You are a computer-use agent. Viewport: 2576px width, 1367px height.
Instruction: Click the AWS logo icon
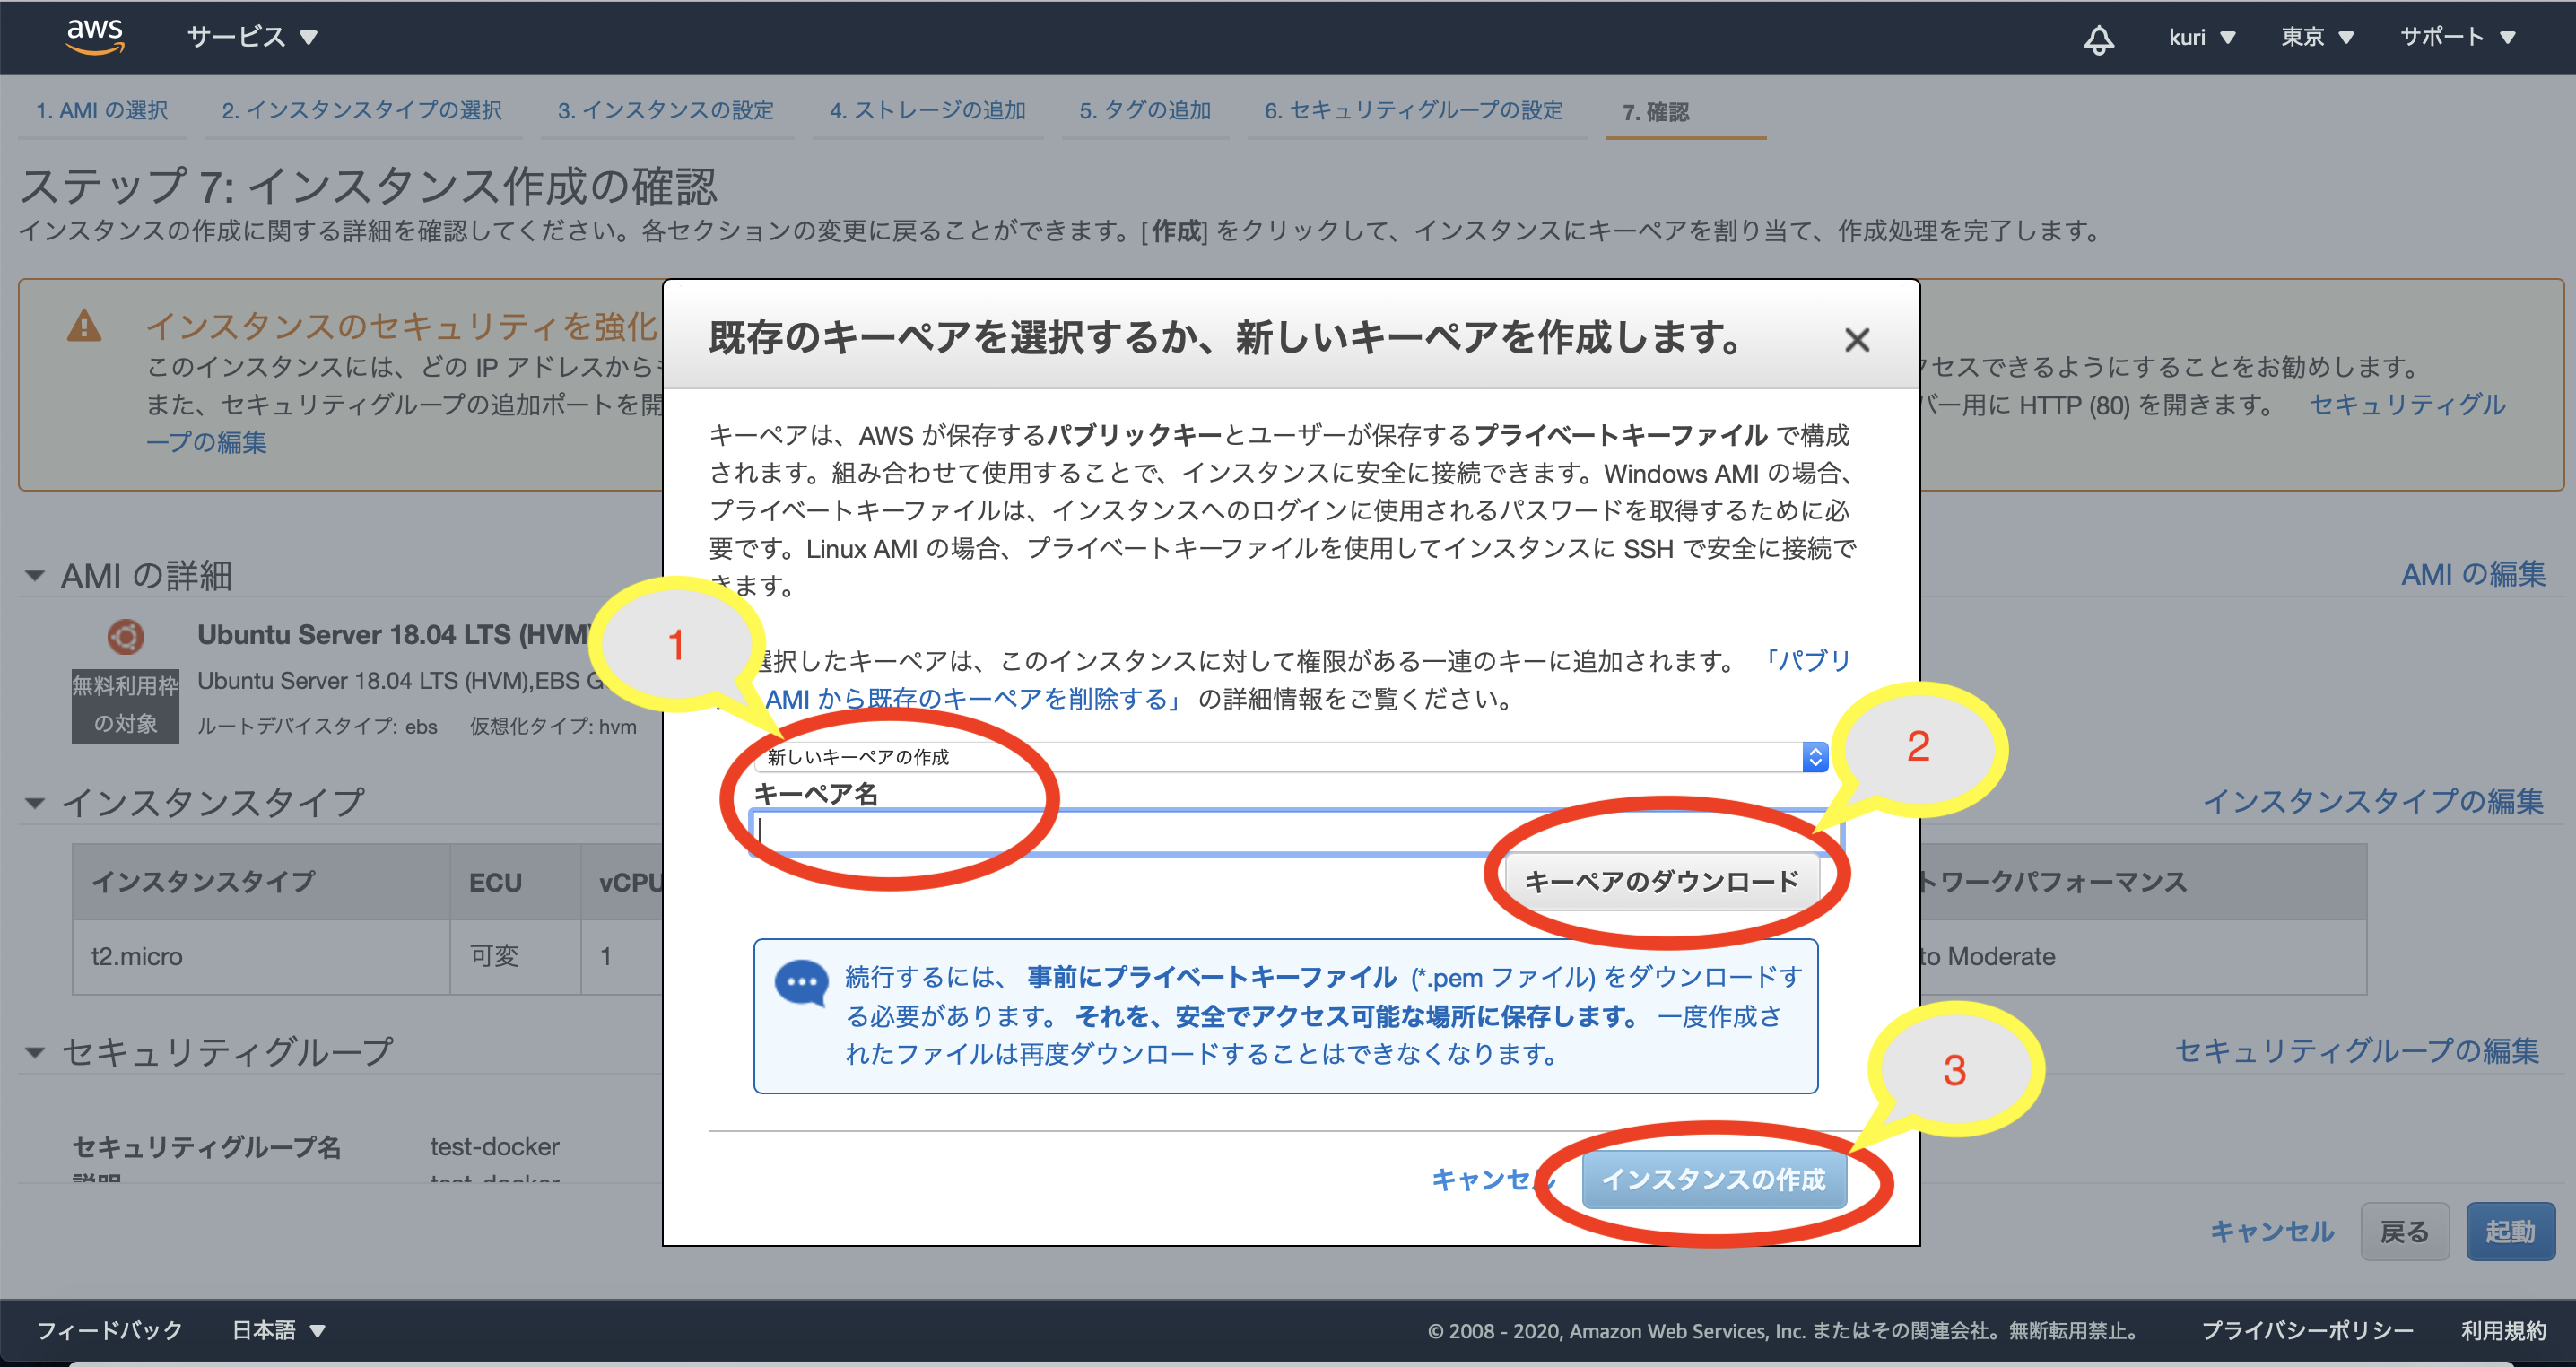point(95,36)
